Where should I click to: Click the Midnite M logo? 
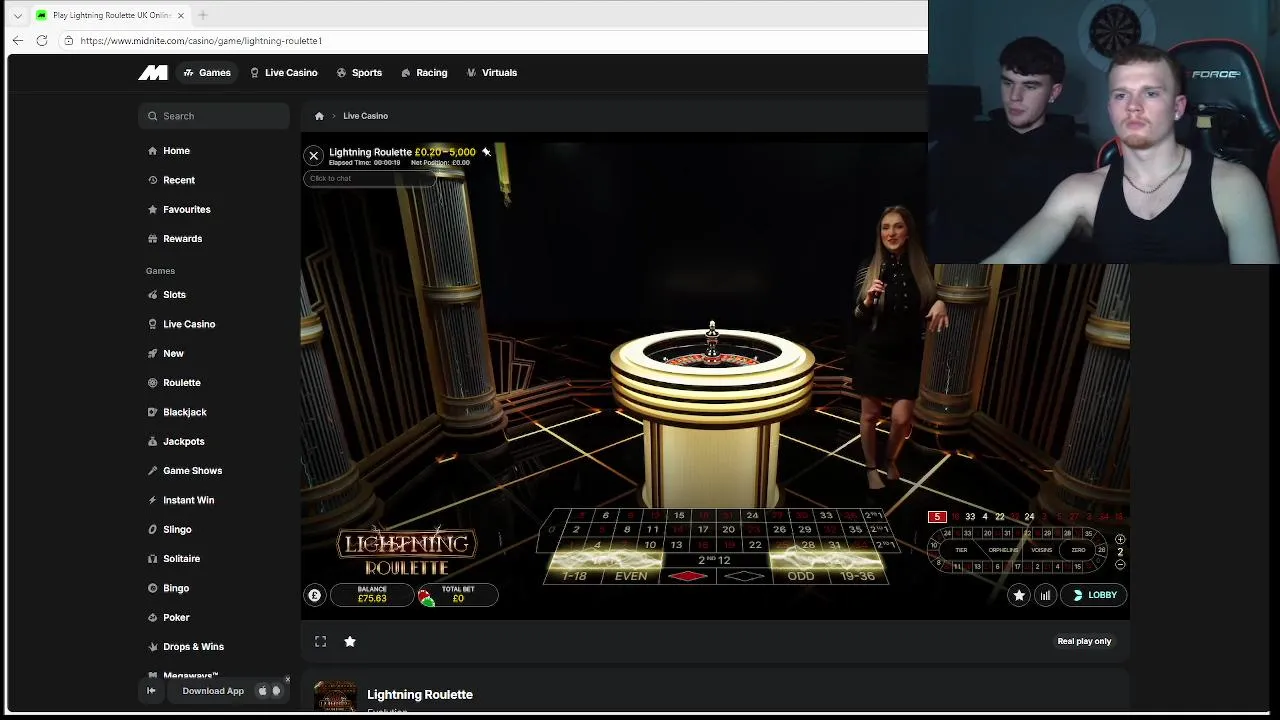[153, 72]
